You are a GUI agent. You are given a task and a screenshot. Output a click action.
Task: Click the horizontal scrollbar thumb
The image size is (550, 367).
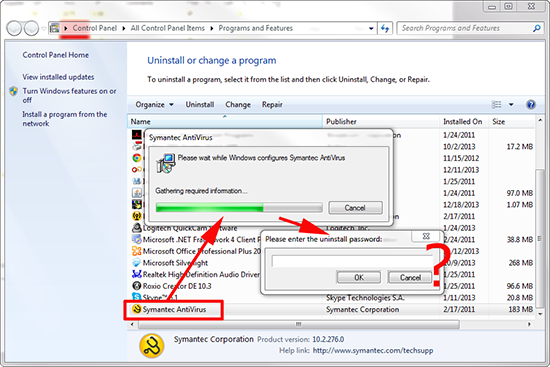pos(299,324)
